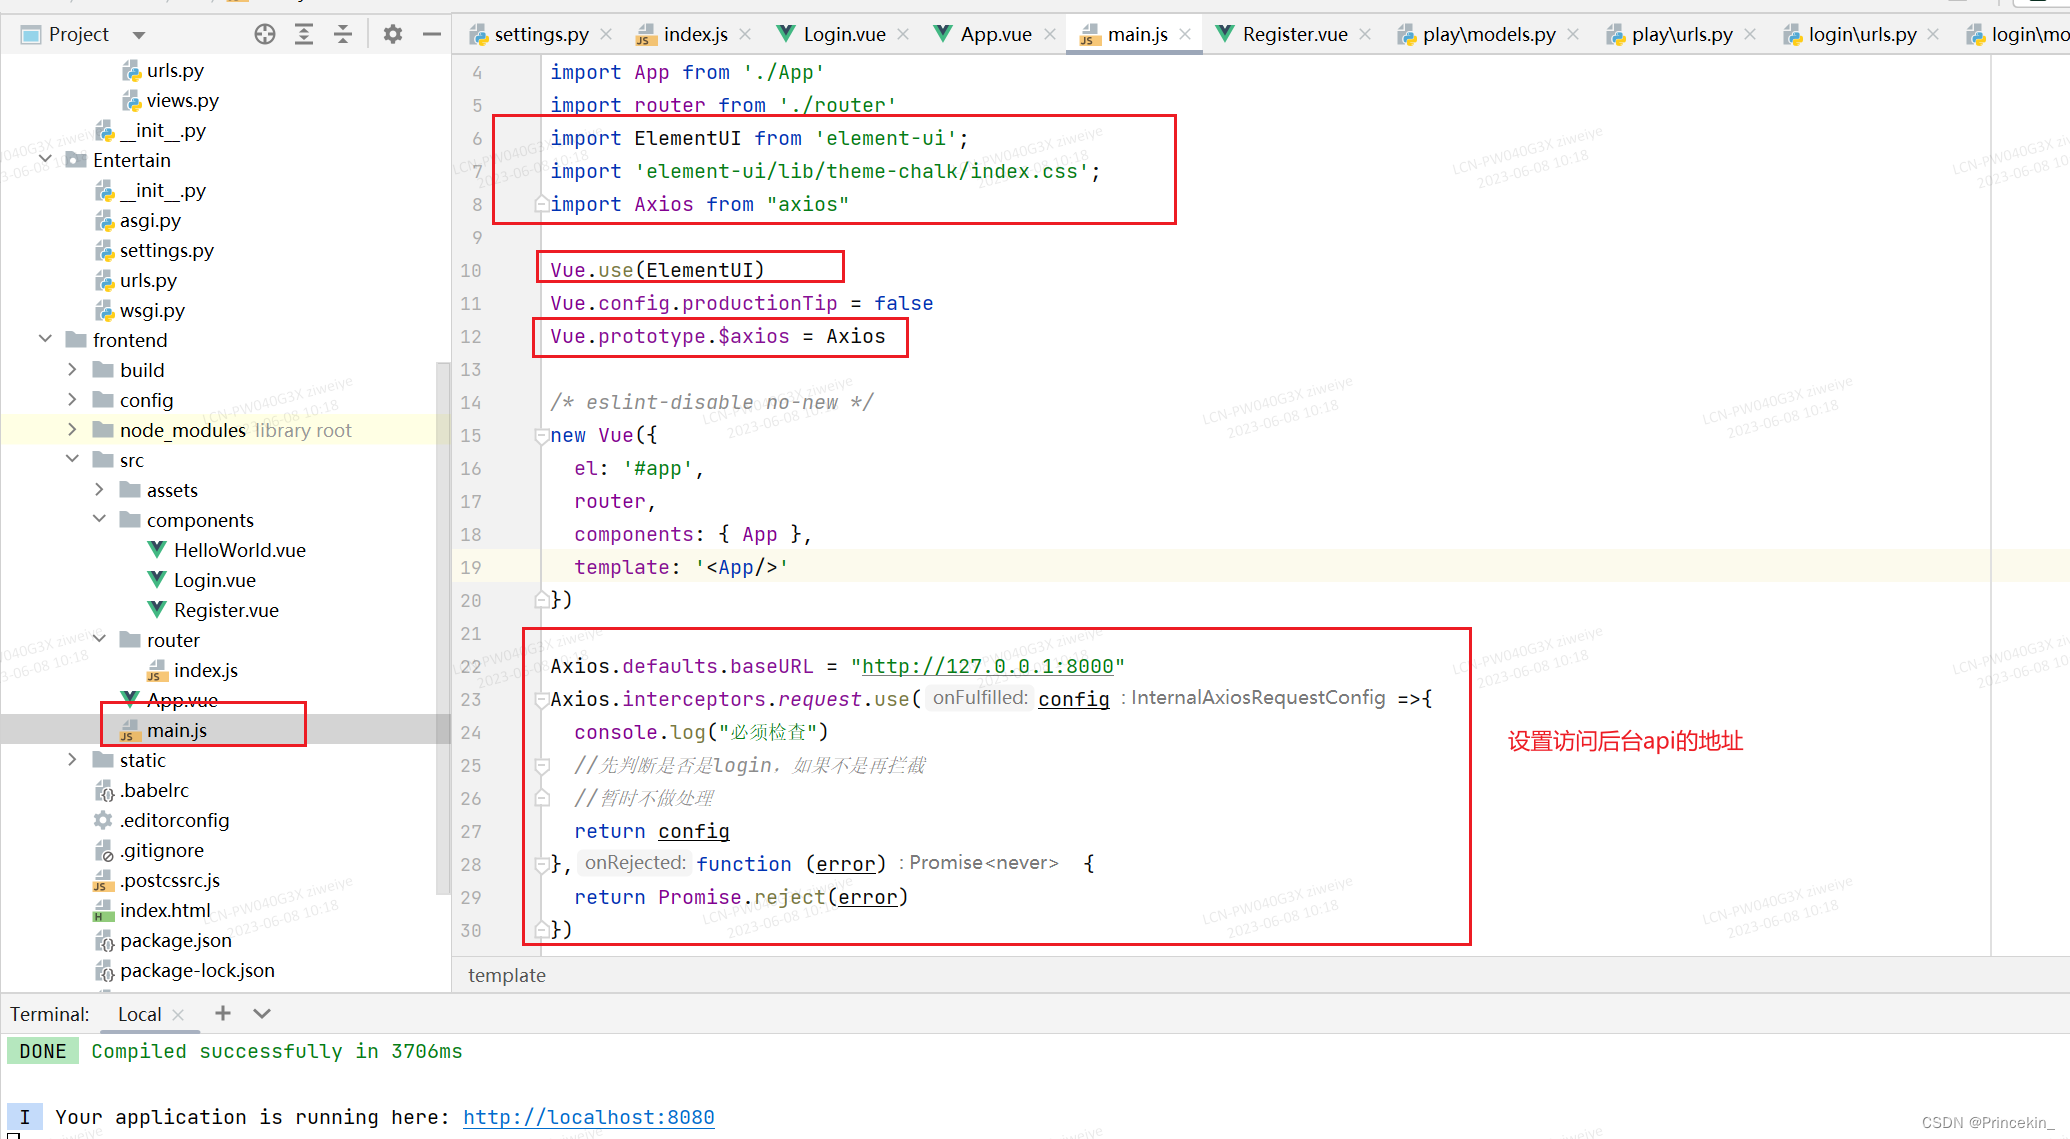Toggle the build folder expansion
This screenshot has width=2070, height=1139.
pos(77,369)
